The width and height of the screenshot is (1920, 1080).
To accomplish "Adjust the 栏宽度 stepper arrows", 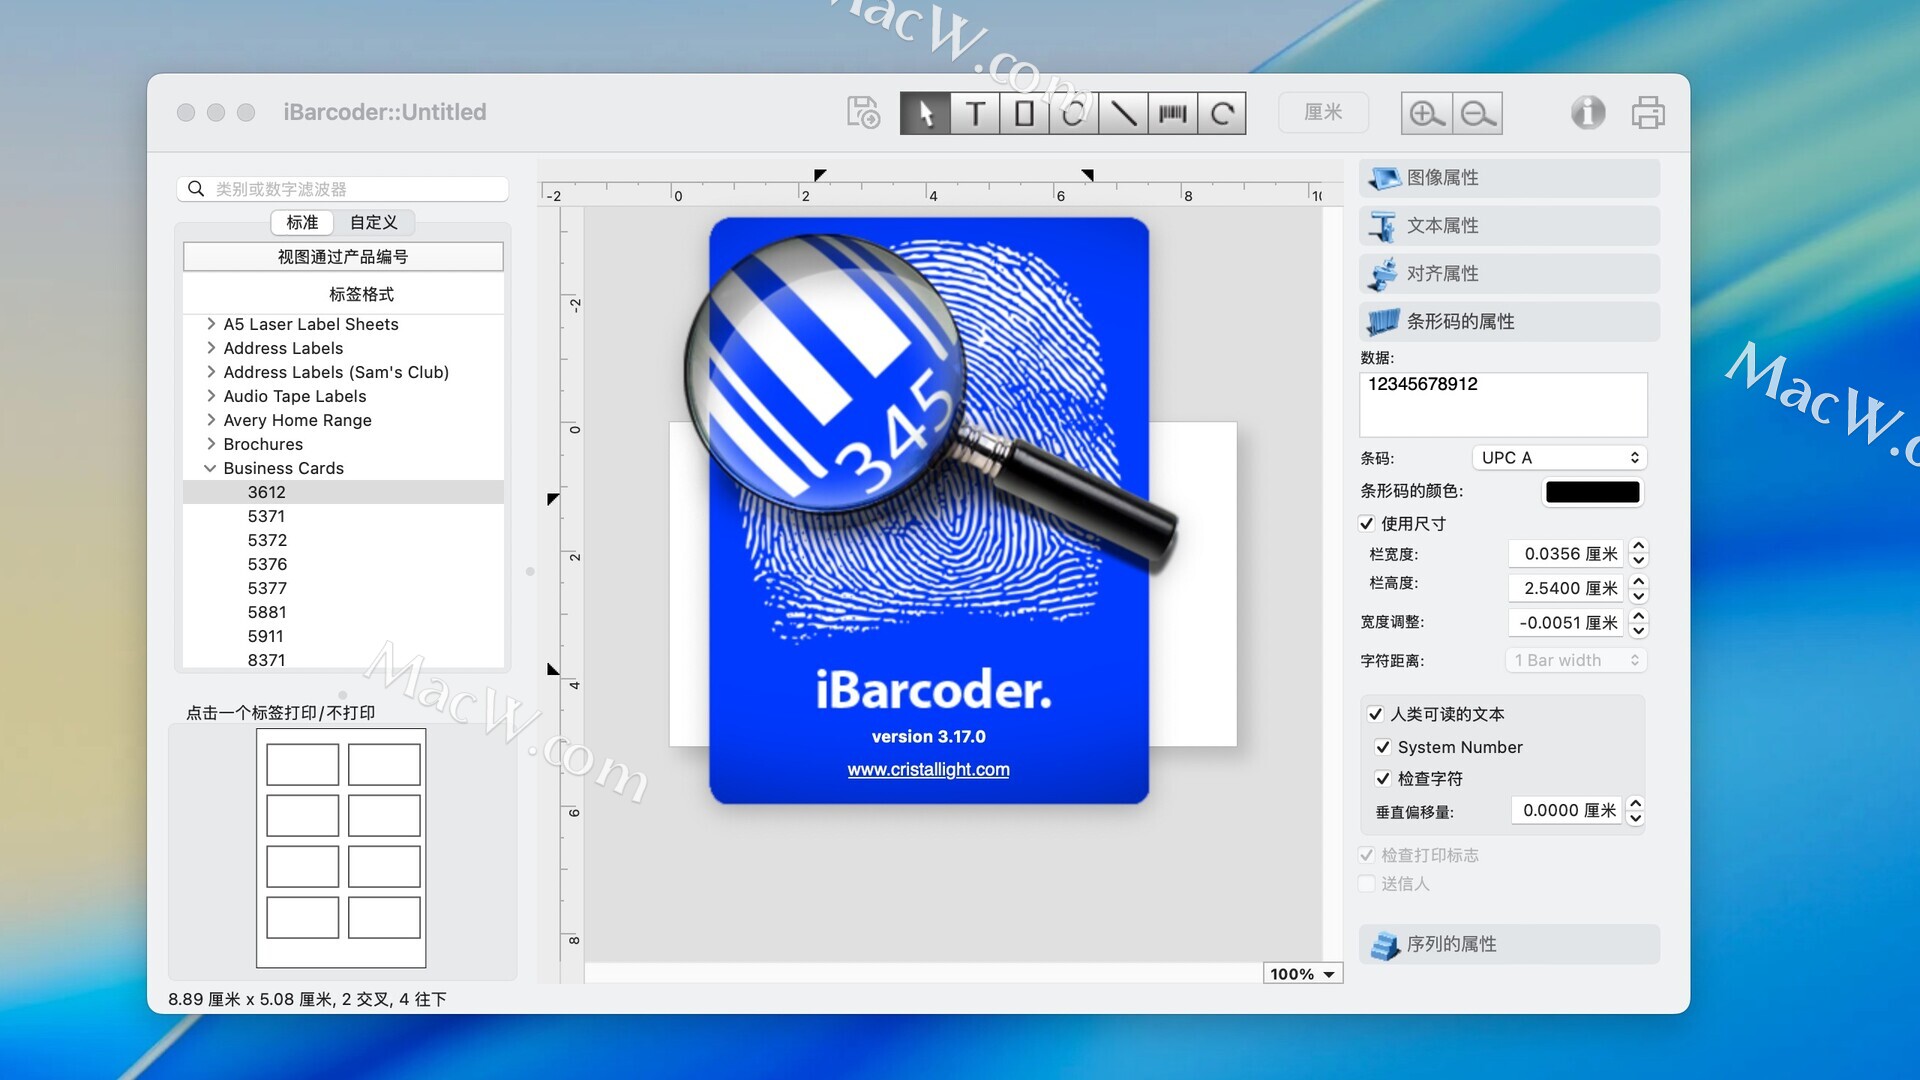I will [x=1638, y=553].
